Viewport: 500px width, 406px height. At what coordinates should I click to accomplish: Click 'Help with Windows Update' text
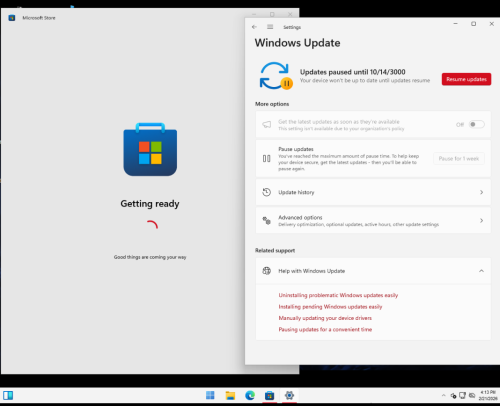(312, 271)
